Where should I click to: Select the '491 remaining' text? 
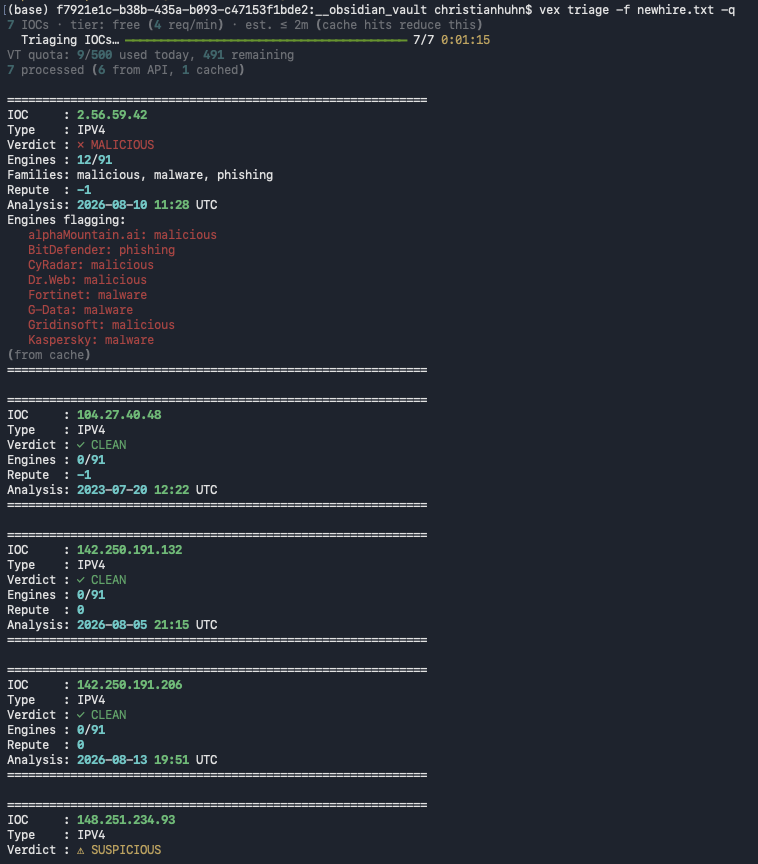(248, 55)
